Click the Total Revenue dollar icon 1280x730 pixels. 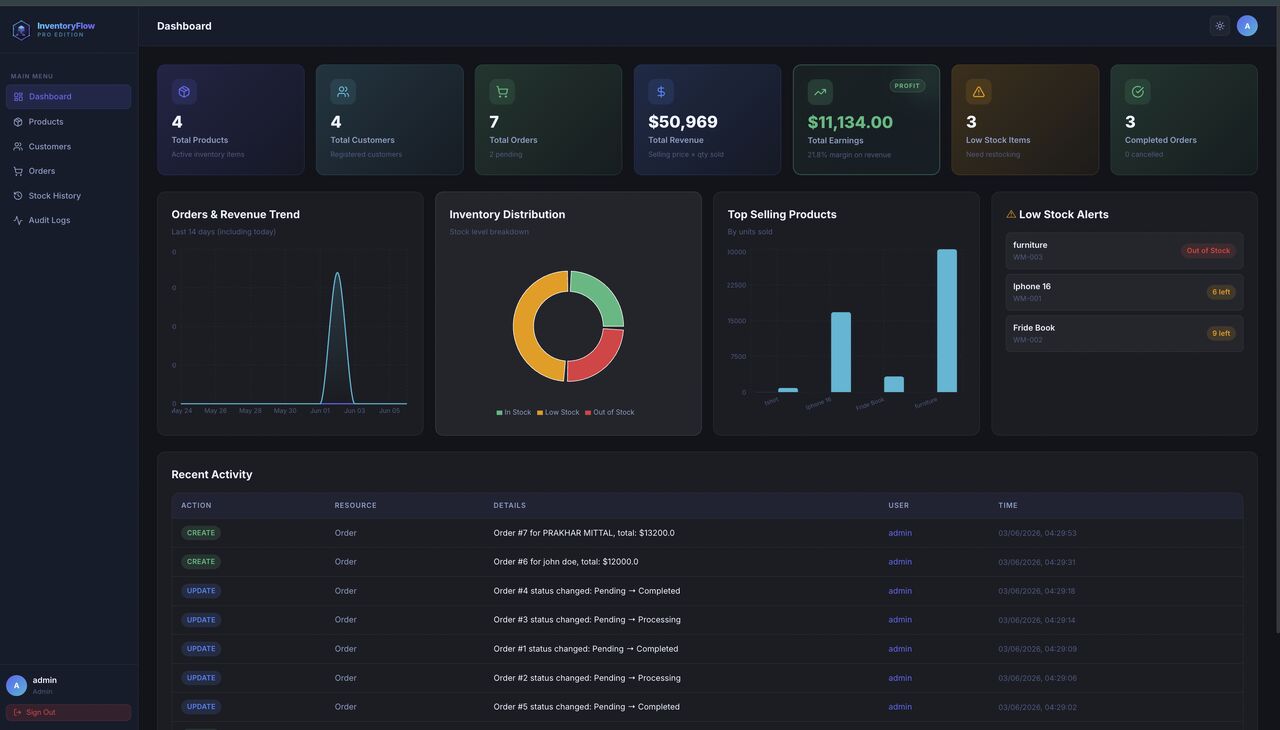tap(661, 92)
